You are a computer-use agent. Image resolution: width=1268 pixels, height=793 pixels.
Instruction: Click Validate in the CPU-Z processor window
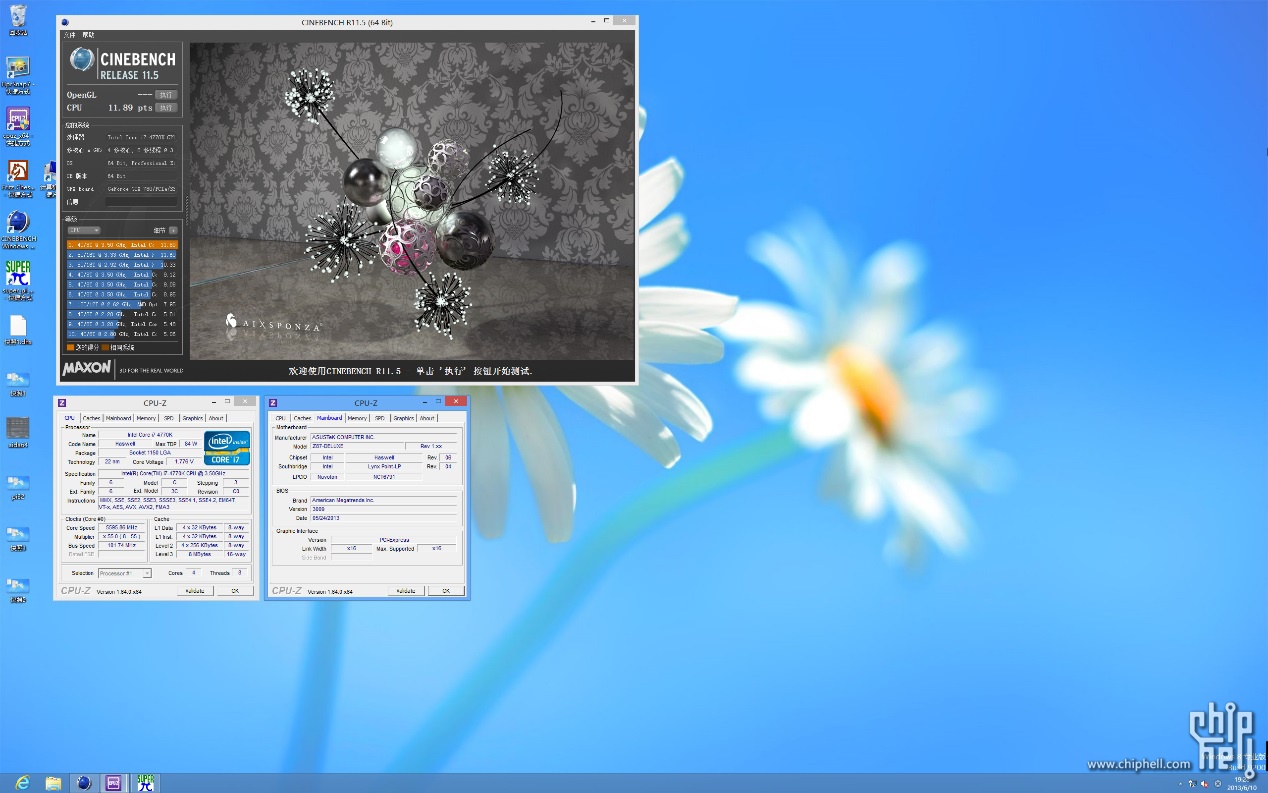pos(195,591)
